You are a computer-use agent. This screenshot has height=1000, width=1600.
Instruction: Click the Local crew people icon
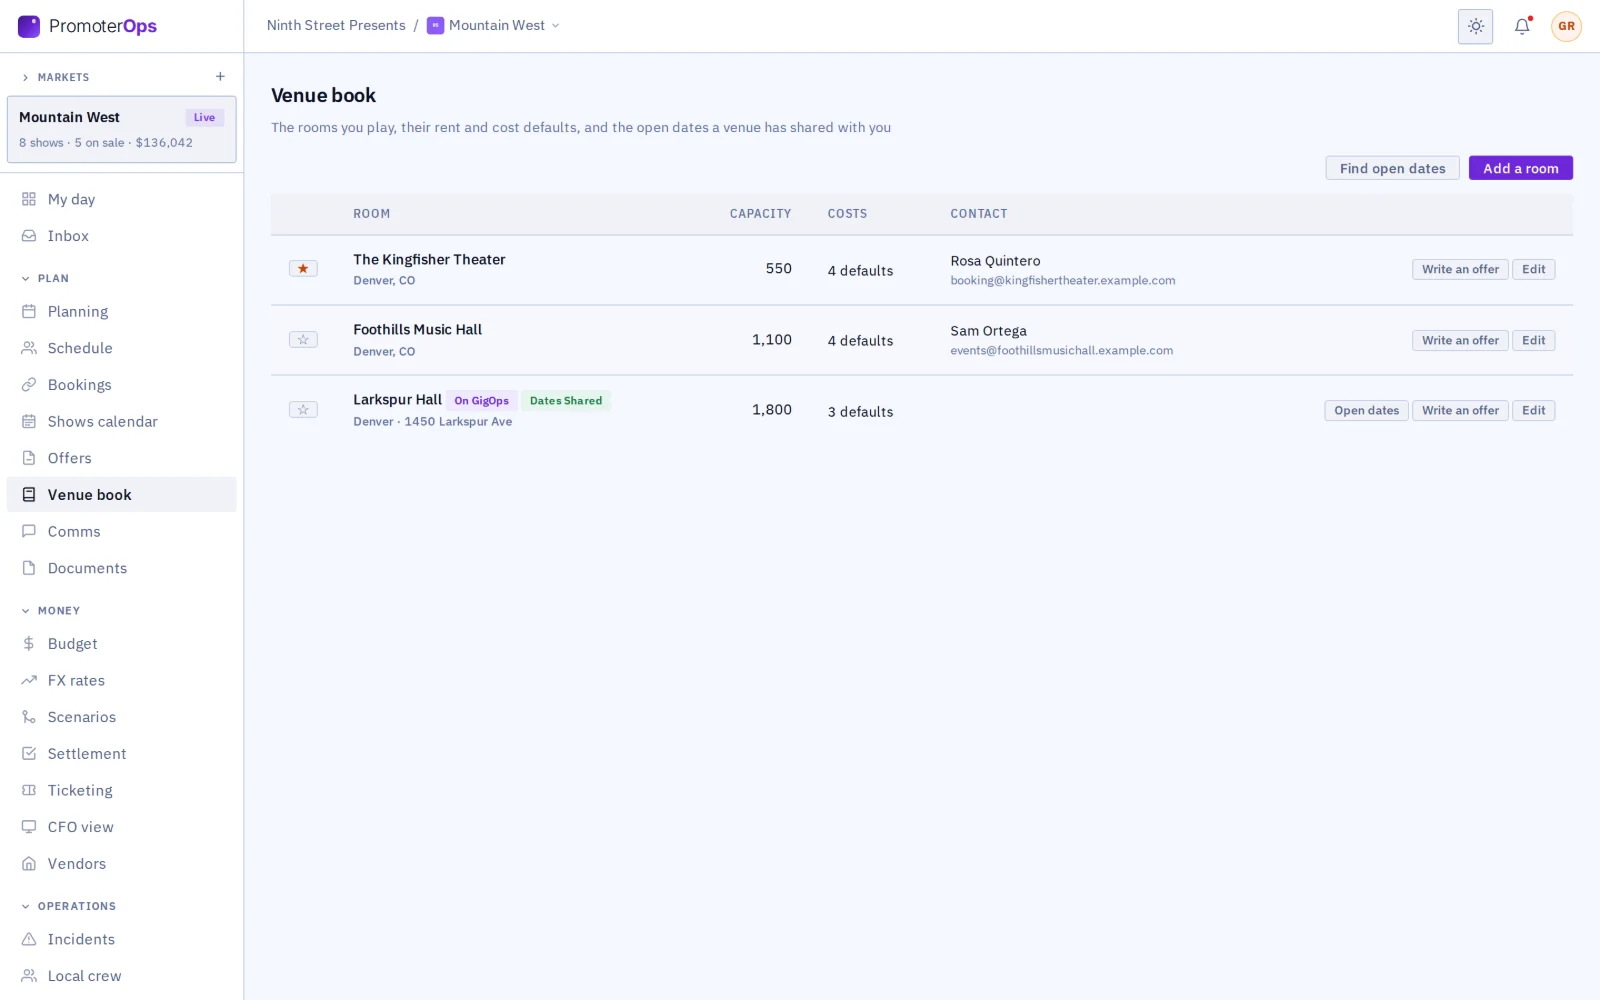pos(29,976)
